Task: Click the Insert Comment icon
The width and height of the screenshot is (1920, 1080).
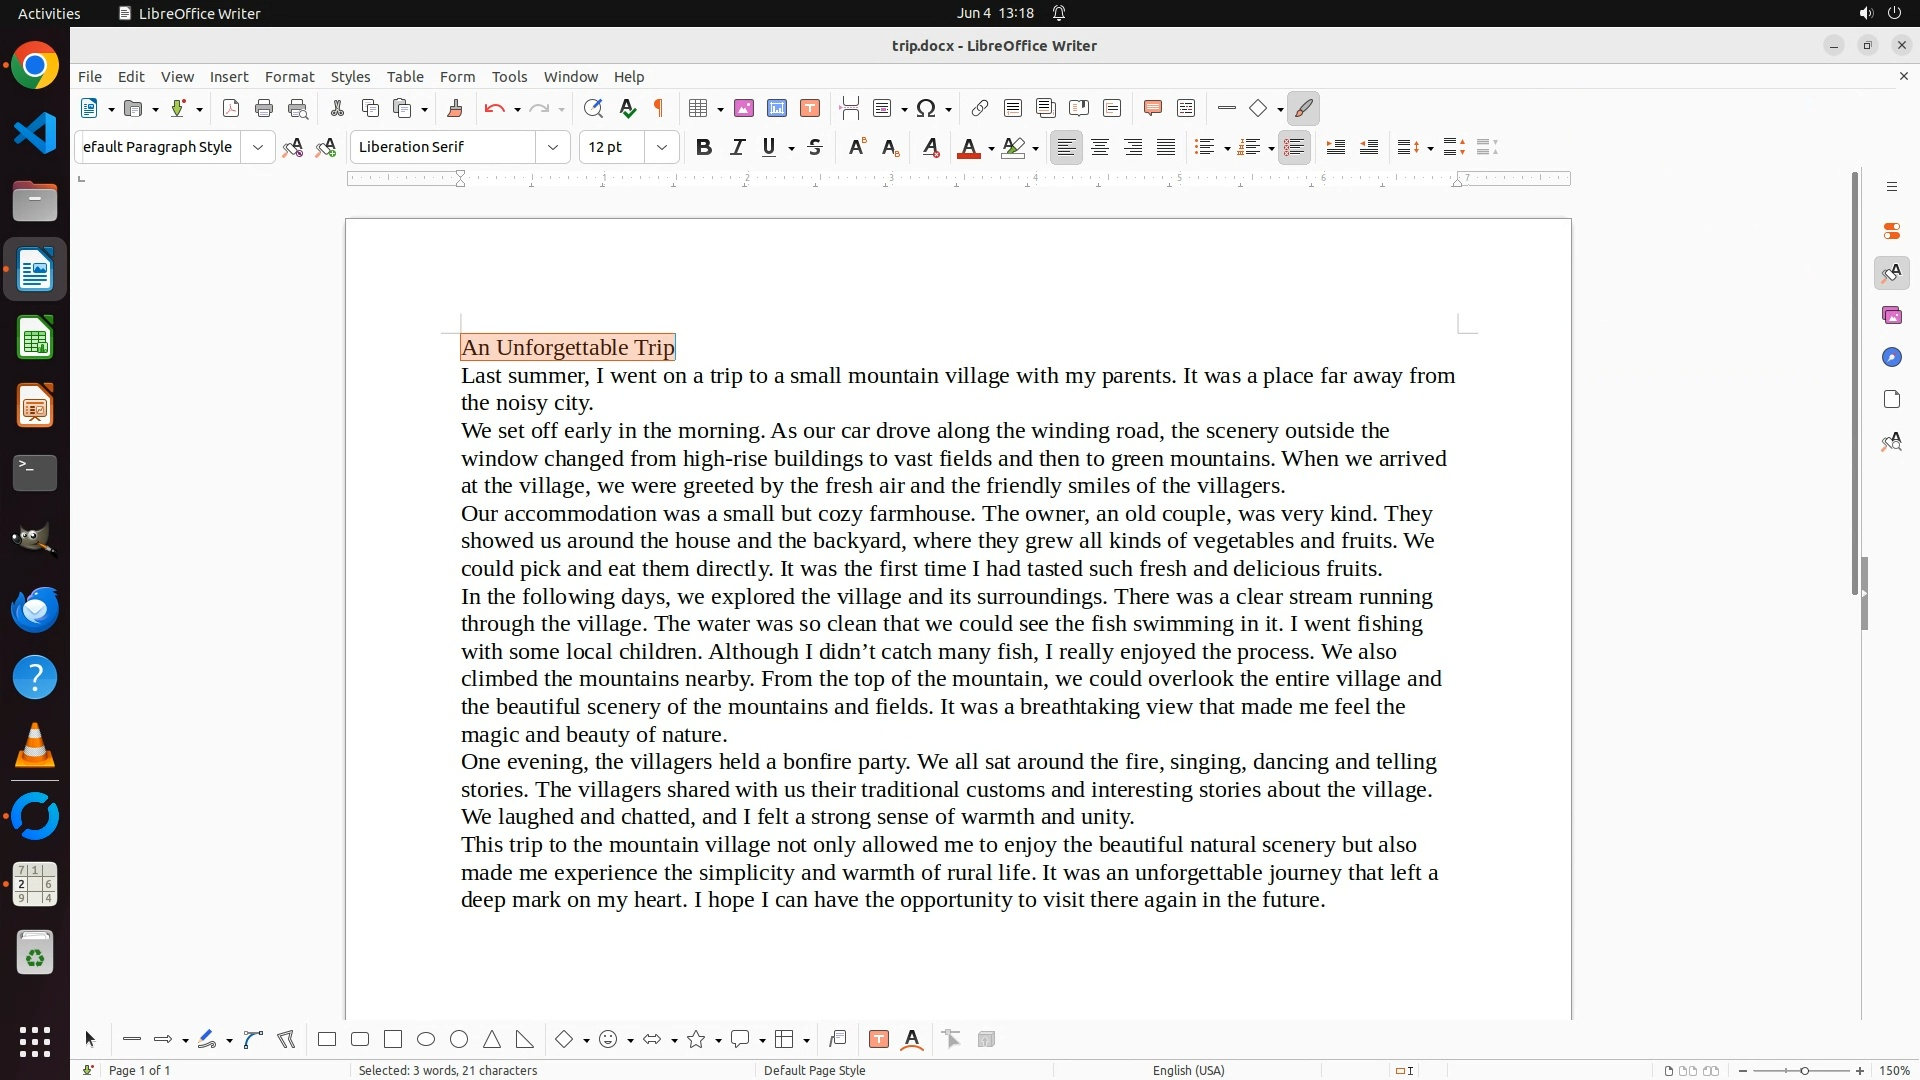Action: click(x=1152, y=108)
